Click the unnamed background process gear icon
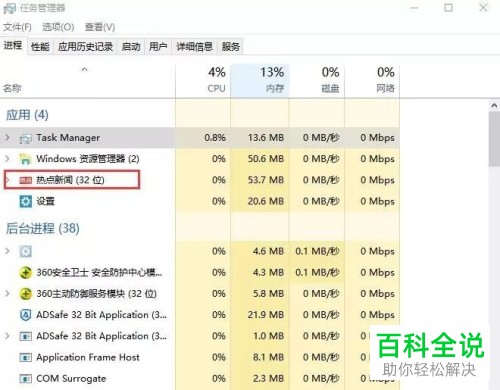 [26, 251]
